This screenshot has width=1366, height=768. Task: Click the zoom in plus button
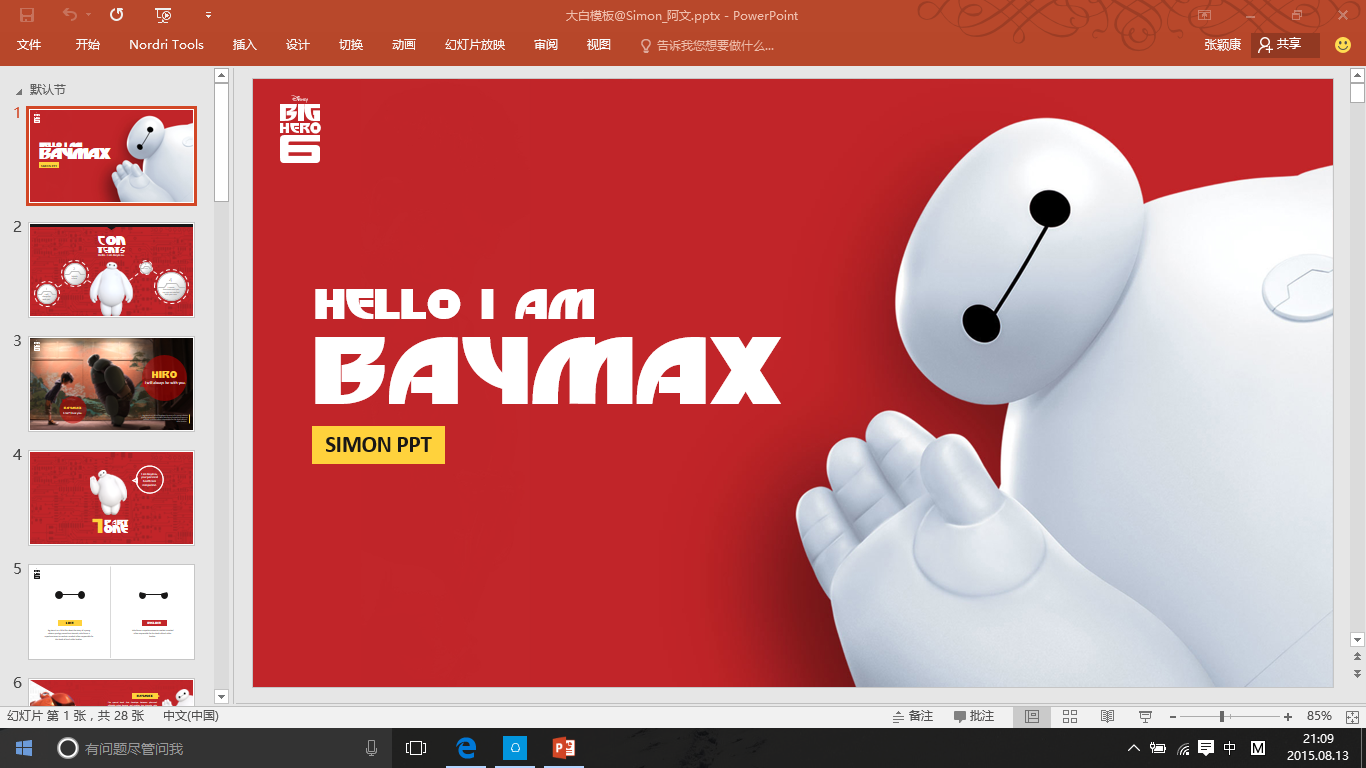1287,716
